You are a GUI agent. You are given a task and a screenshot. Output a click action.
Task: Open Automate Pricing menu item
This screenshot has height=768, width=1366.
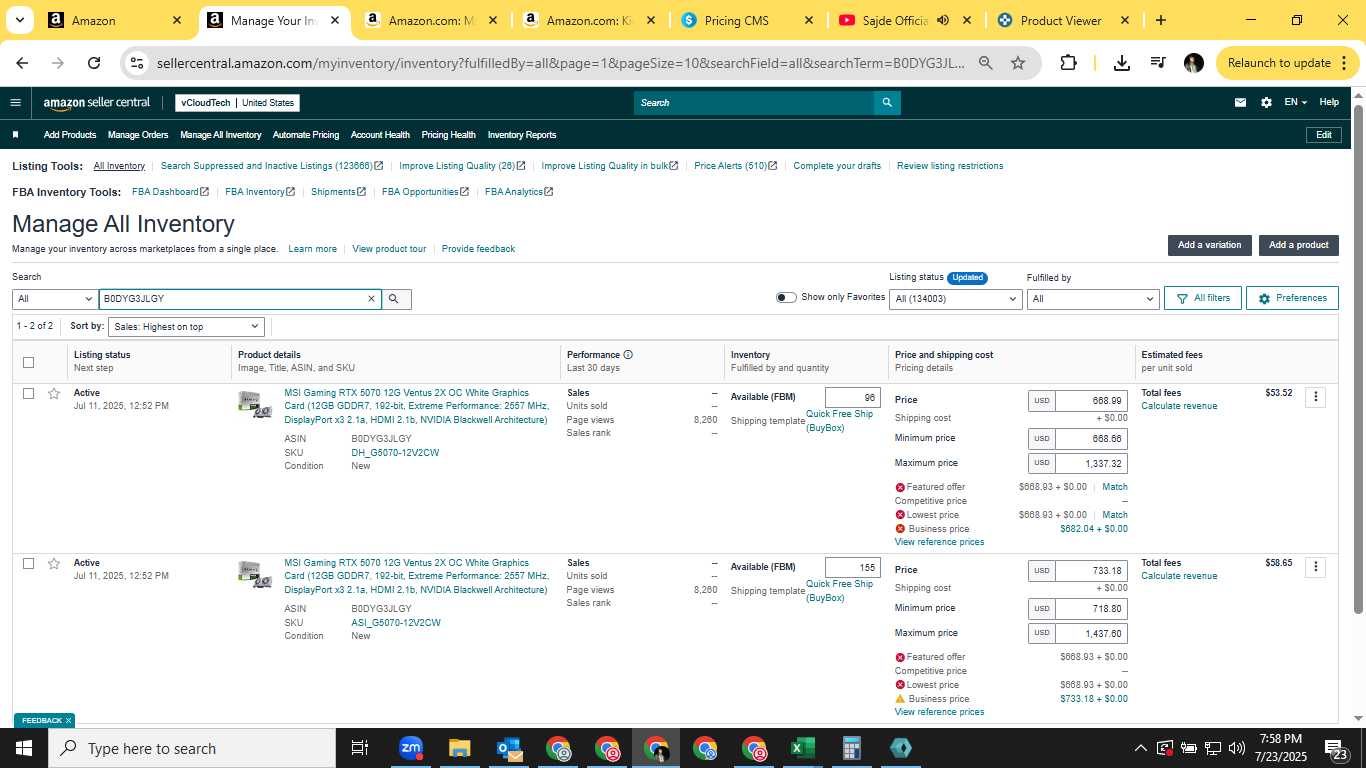306,134
